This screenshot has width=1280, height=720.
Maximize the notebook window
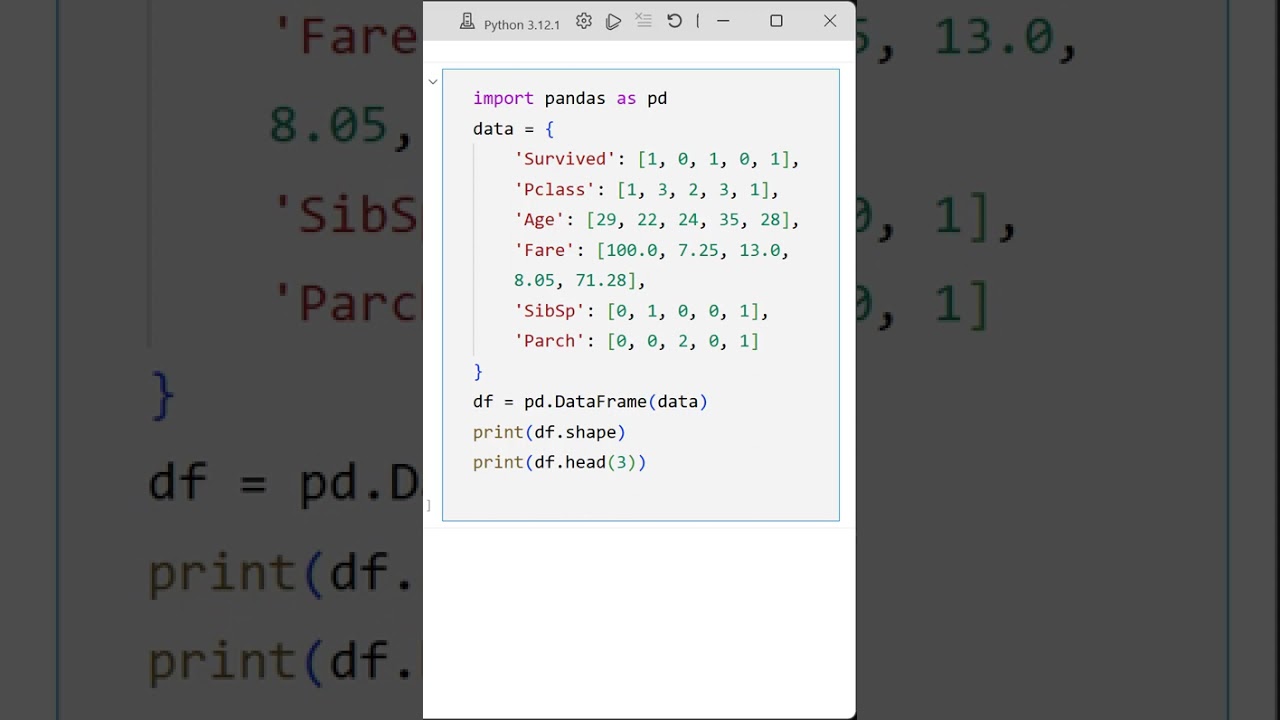[776, 21]
